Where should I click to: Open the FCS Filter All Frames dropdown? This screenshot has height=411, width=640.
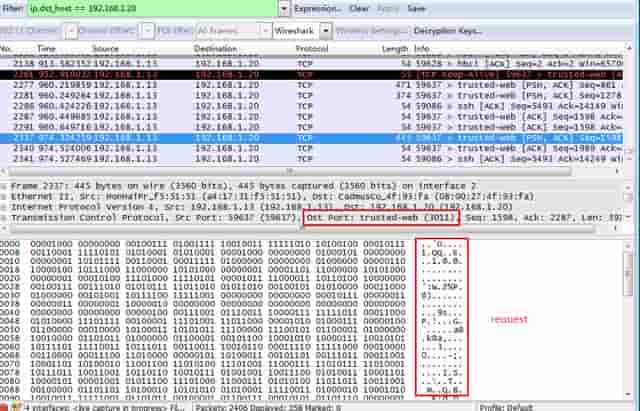pos(234,31)
